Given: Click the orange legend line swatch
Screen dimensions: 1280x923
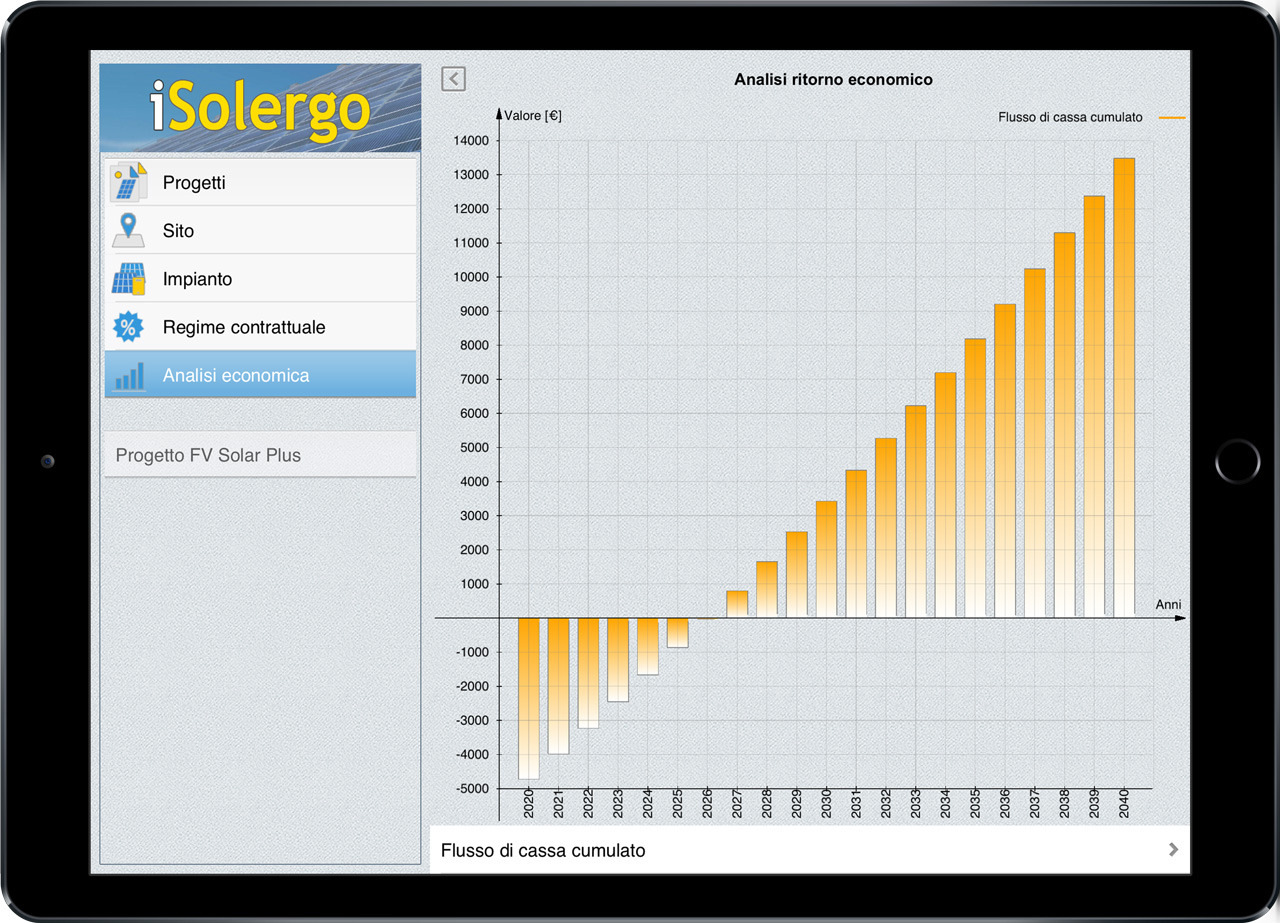Looking at the screenshot, I should pyautogui.click(x=1172, y=118).
